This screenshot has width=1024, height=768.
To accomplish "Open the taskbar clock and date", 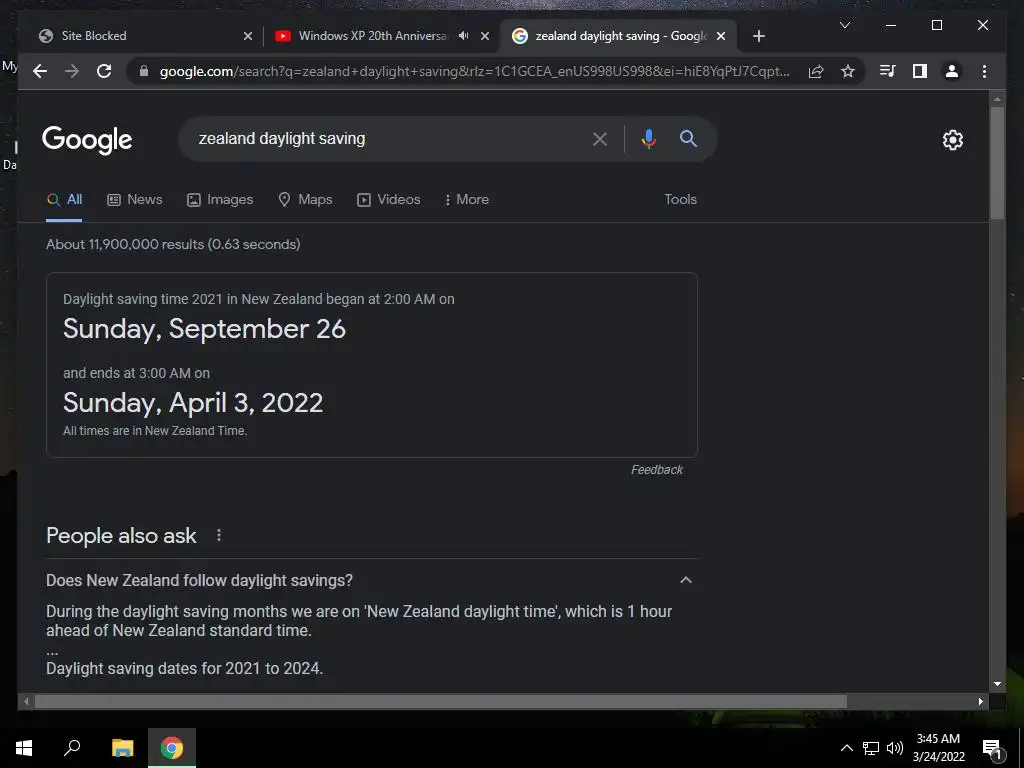I will 938,748.
